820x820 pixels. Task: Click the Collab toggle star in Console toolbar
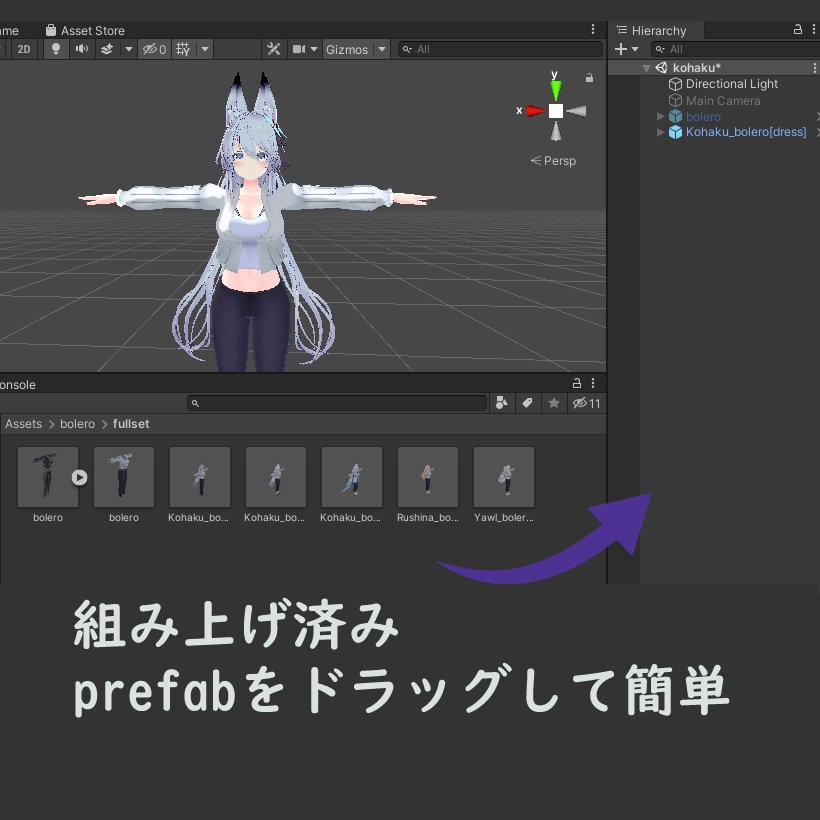coord(553,403)
